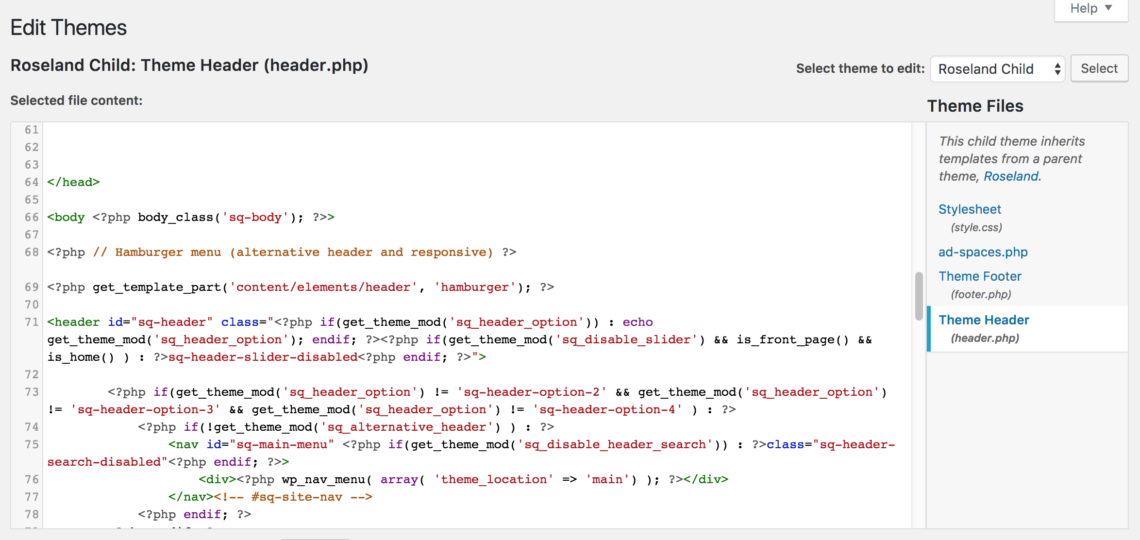
Task: Click the get_template_part code line
Action: tap(300, 287)
